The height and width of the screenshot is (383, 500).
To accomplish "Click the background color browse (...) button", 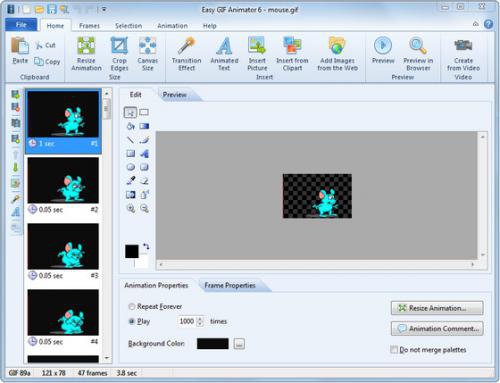I will (239, 344).
